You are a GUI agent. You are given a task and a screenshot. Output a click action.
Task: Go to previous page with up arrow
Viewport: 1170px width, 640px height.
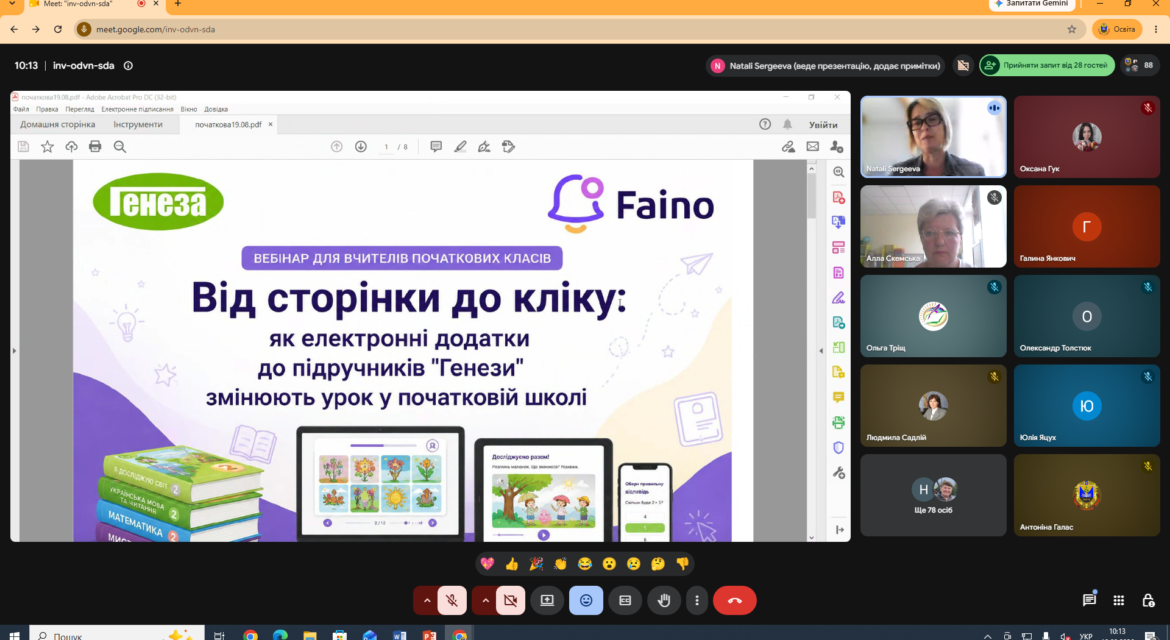(x=337, y=147)
